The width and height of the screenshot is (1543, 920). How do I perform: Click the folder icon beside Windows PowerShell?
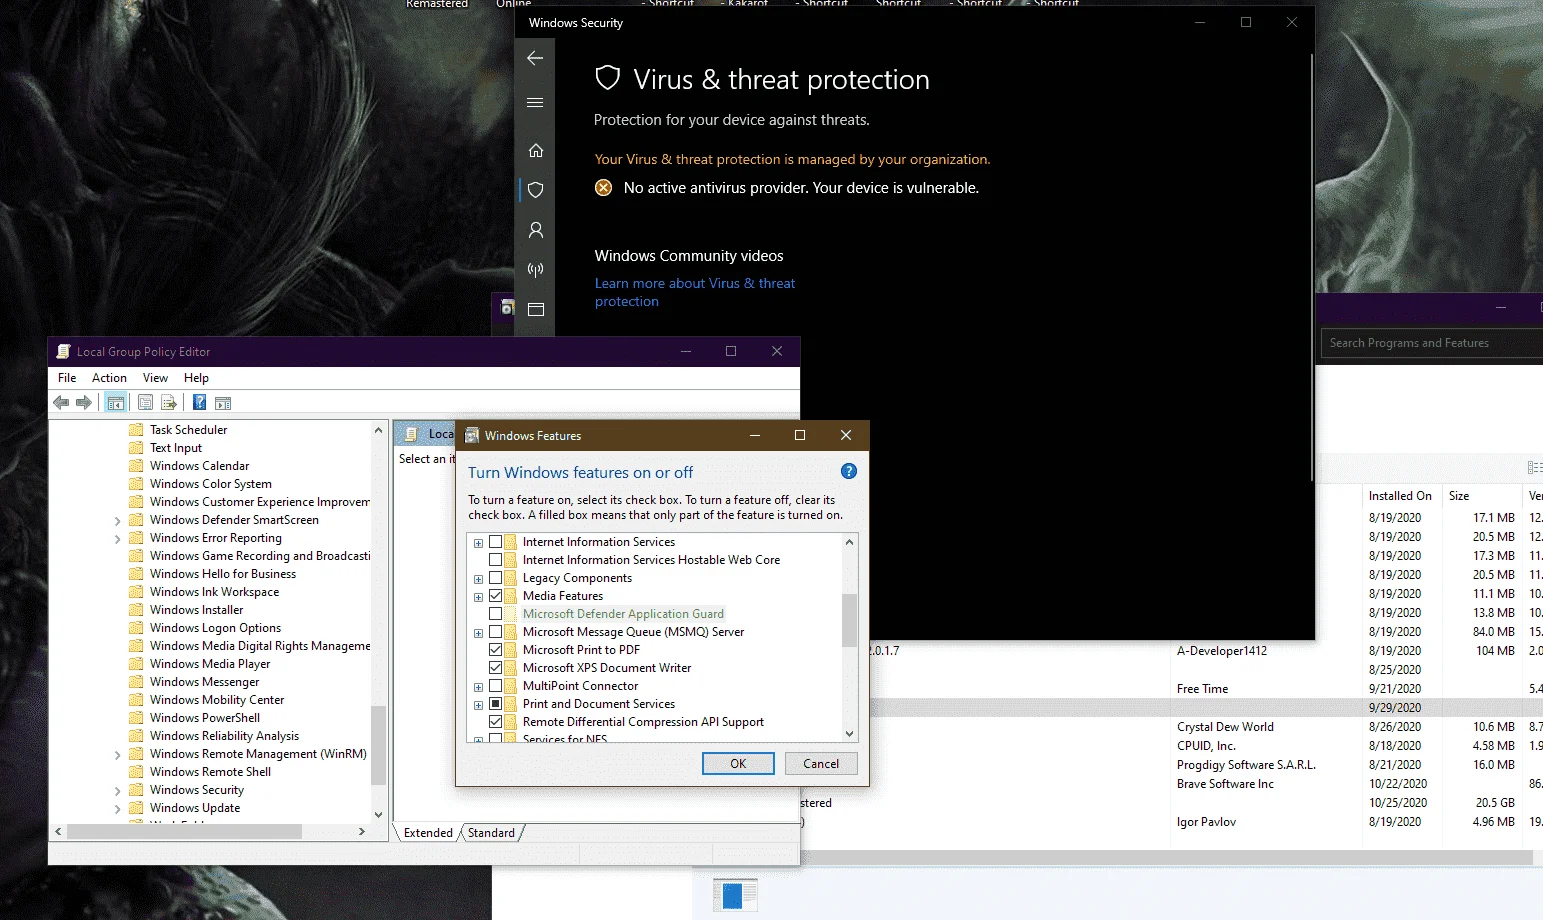(x=136, y=718)
